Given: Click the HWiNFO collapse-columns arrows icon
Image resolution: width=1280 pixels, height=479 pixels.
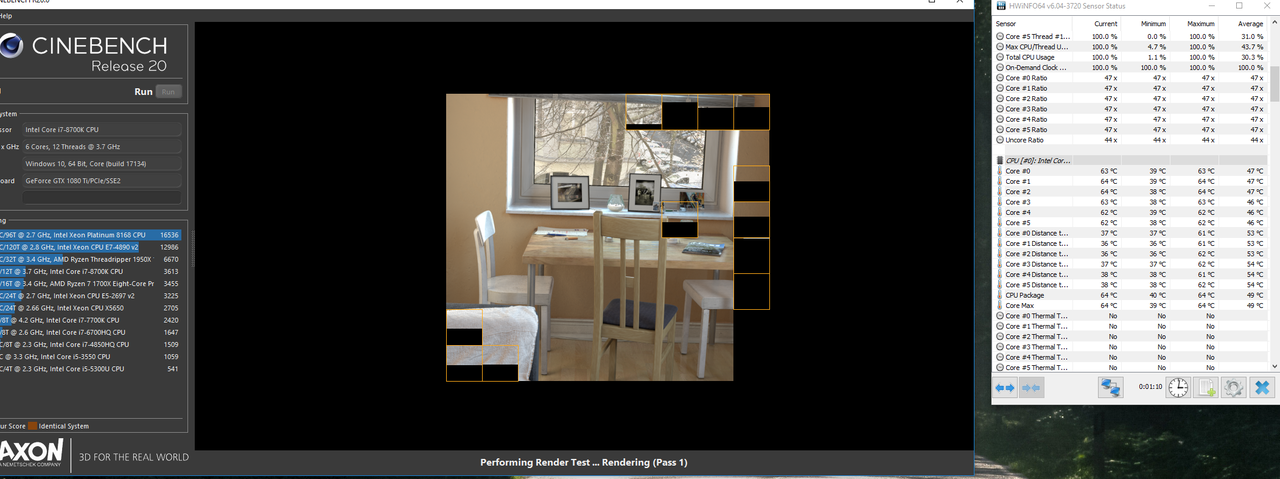Looking at the screenshot, I should 1031,387.
